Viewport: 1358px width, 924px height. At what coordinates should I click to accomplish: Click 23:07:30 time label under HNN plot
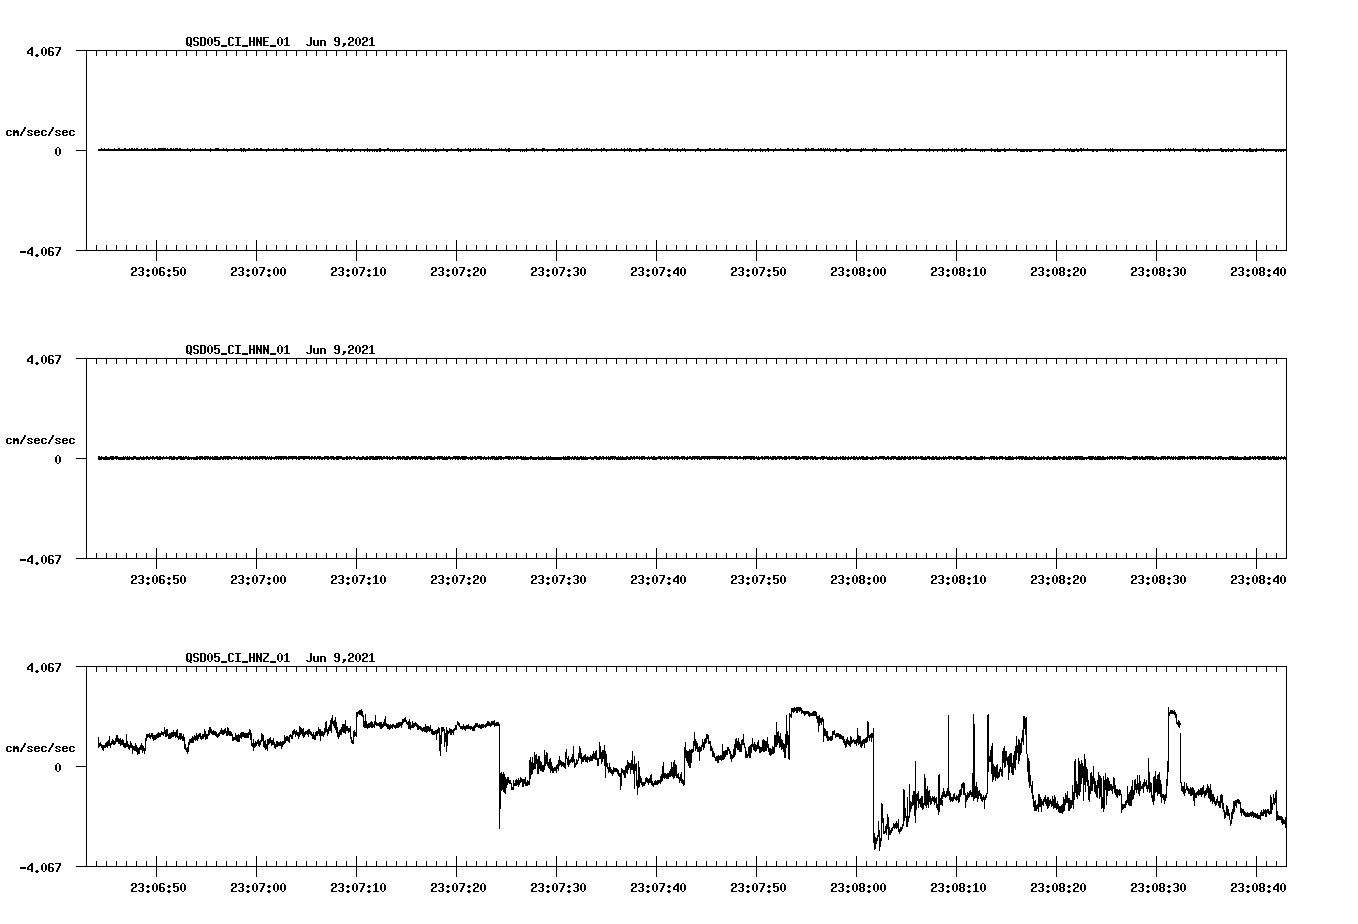click(x=558, y=580)
